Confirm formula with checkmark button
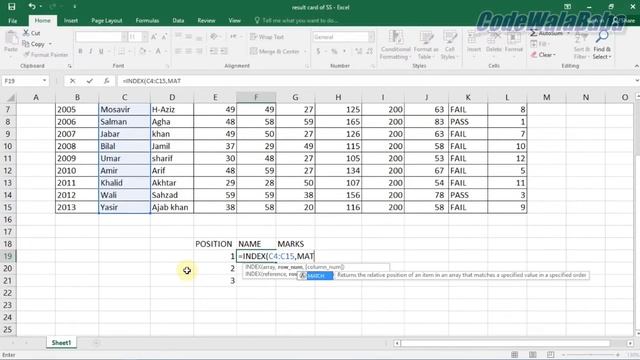This screenshot has width=640, height=360. pyautogui.click(x=89, y=81)
